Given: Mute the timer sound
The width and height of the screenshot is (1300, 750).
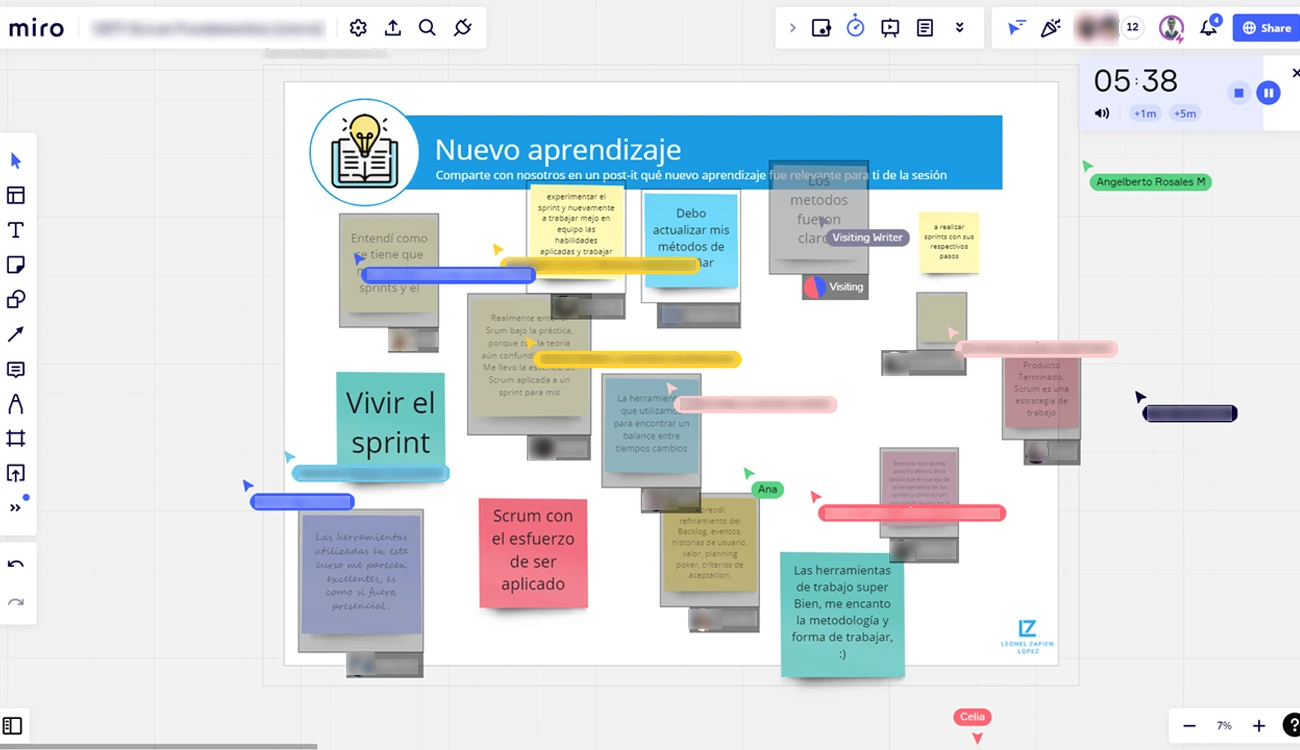Looking at the screenshot, I should coord(1102,113).
